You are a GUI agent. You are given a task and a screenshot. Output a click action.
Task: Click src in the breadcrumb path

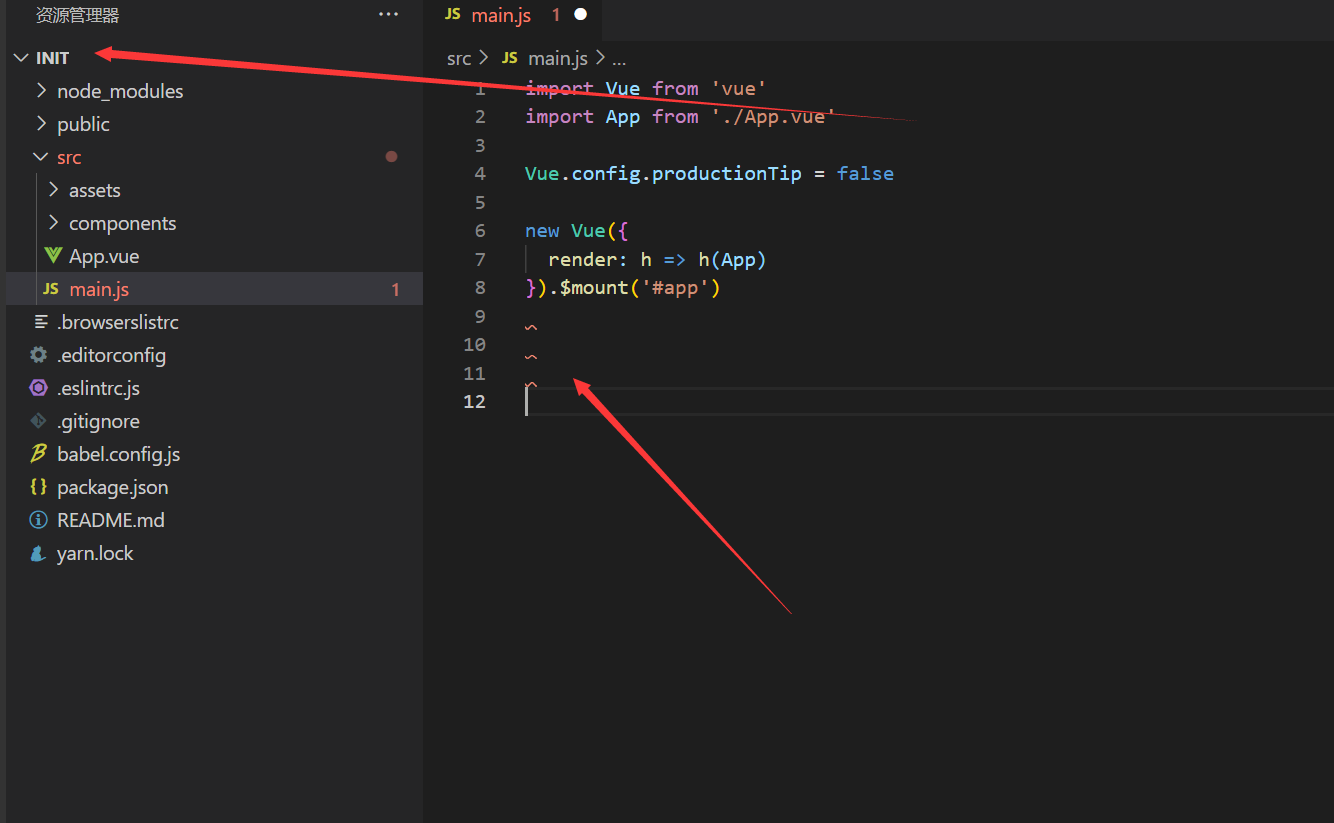(x=459, y=58)
